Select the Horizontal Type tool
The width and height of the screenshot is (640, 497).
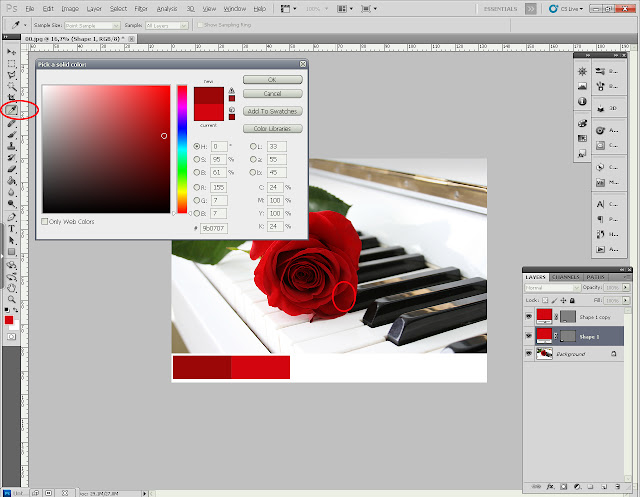pos(11,229)
